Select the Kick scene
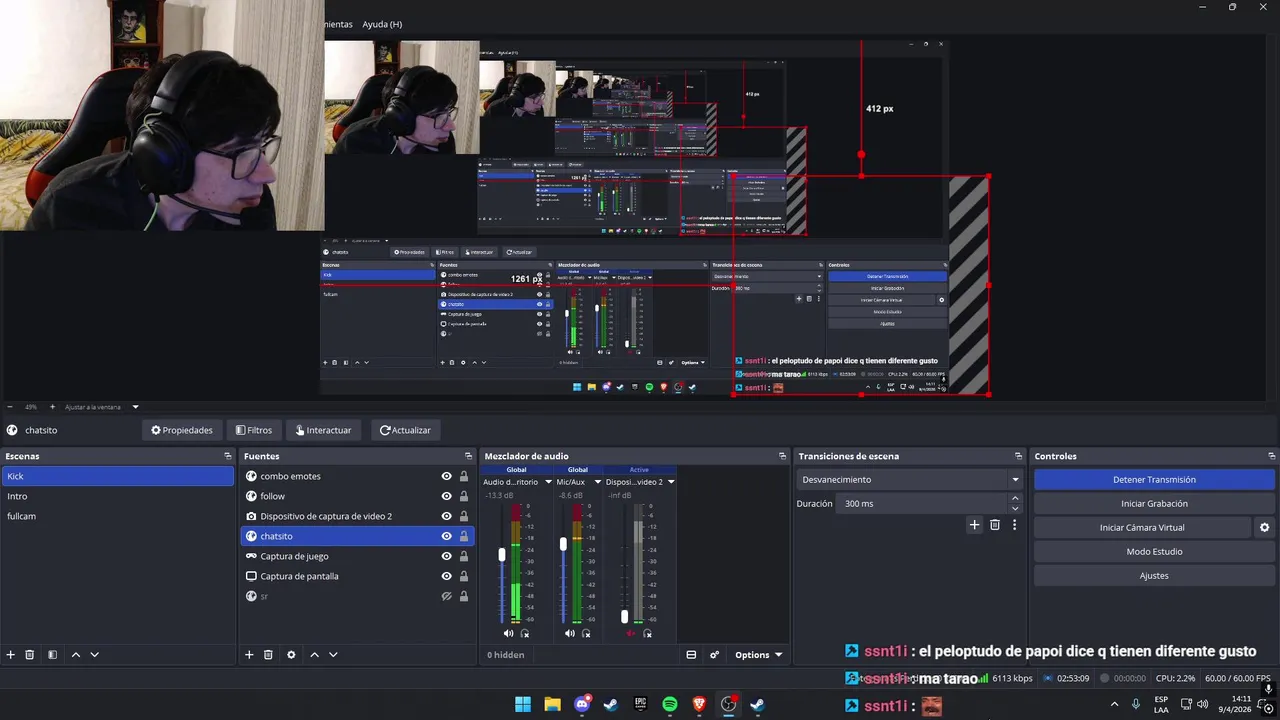This screenshot has width=1280, height=720. coord(118,476)
